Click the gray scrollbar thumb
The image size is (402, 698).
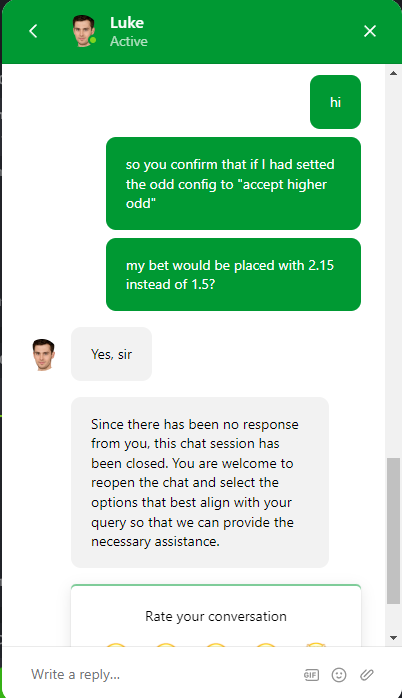pos(393,531)
